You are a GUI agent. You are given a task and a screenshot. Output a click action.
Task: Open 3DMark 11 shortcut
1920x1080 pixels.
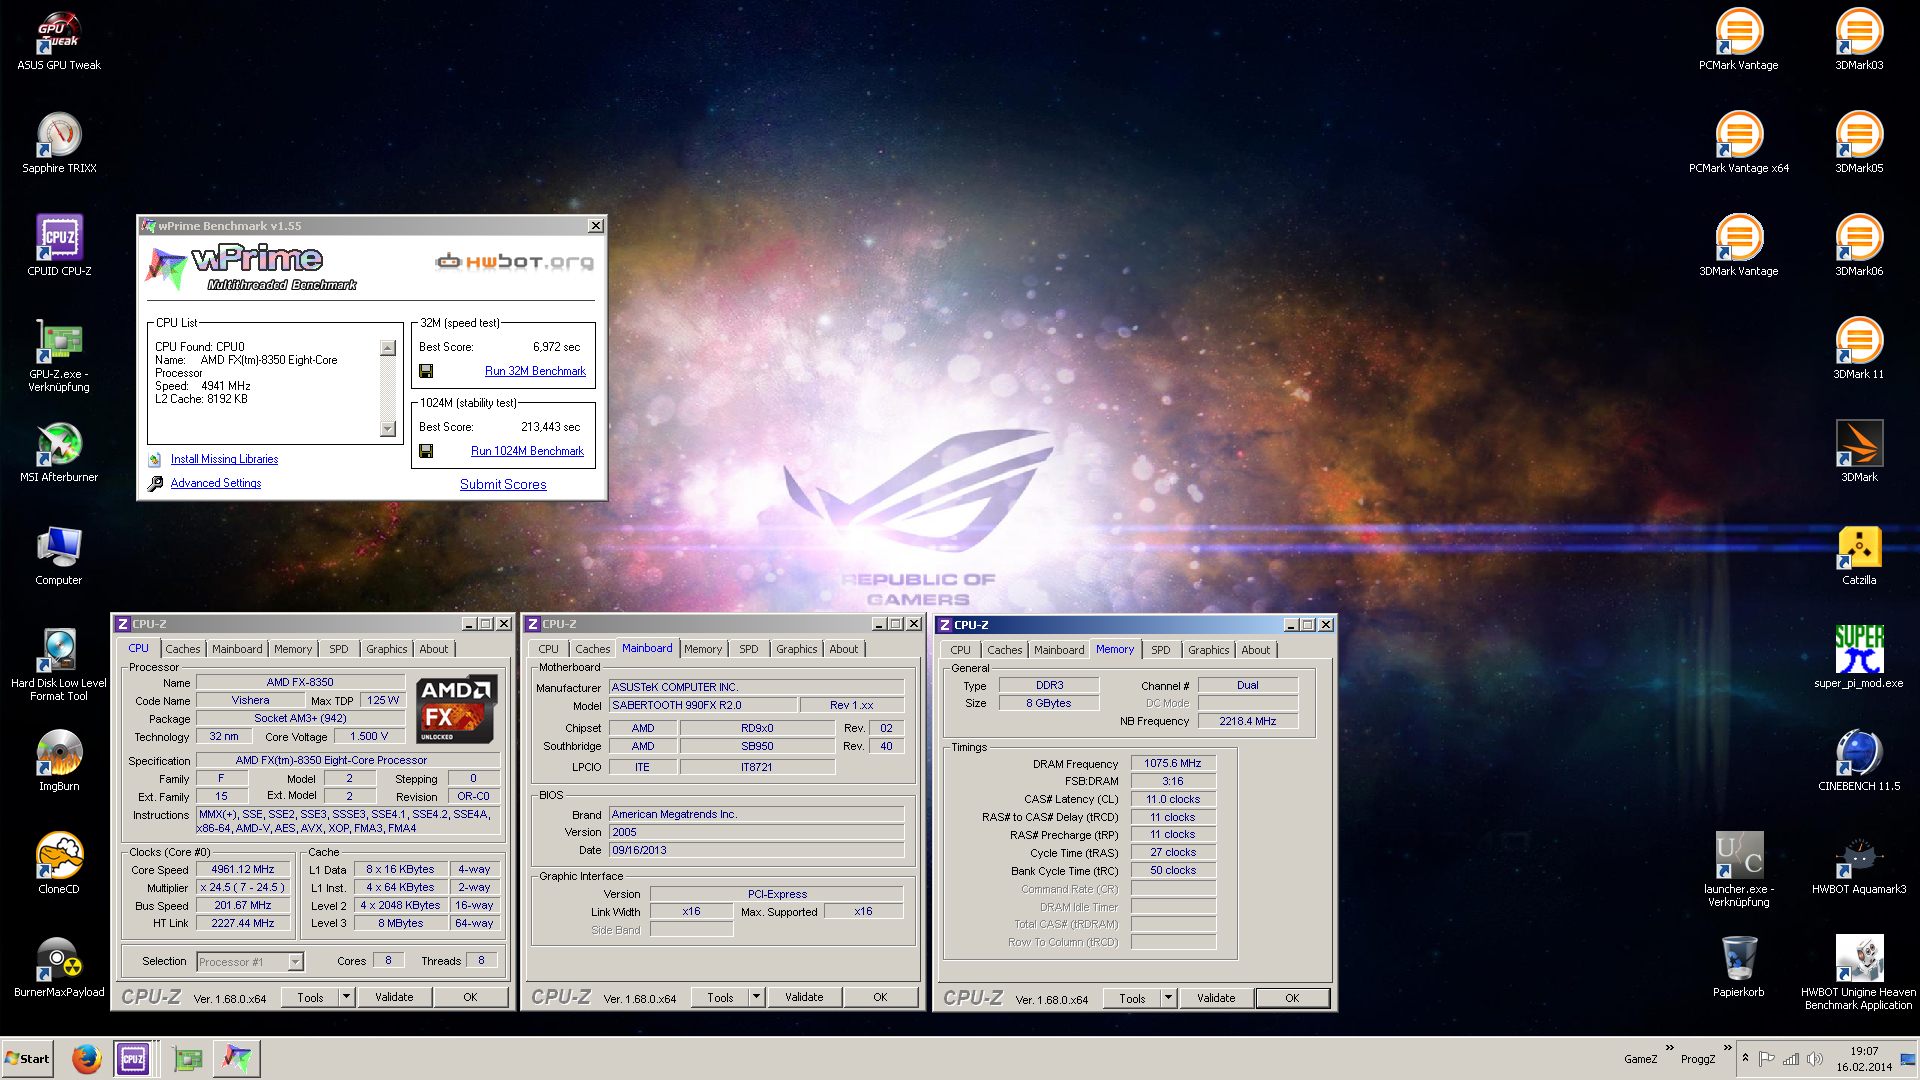click(x=1859, y=349)
